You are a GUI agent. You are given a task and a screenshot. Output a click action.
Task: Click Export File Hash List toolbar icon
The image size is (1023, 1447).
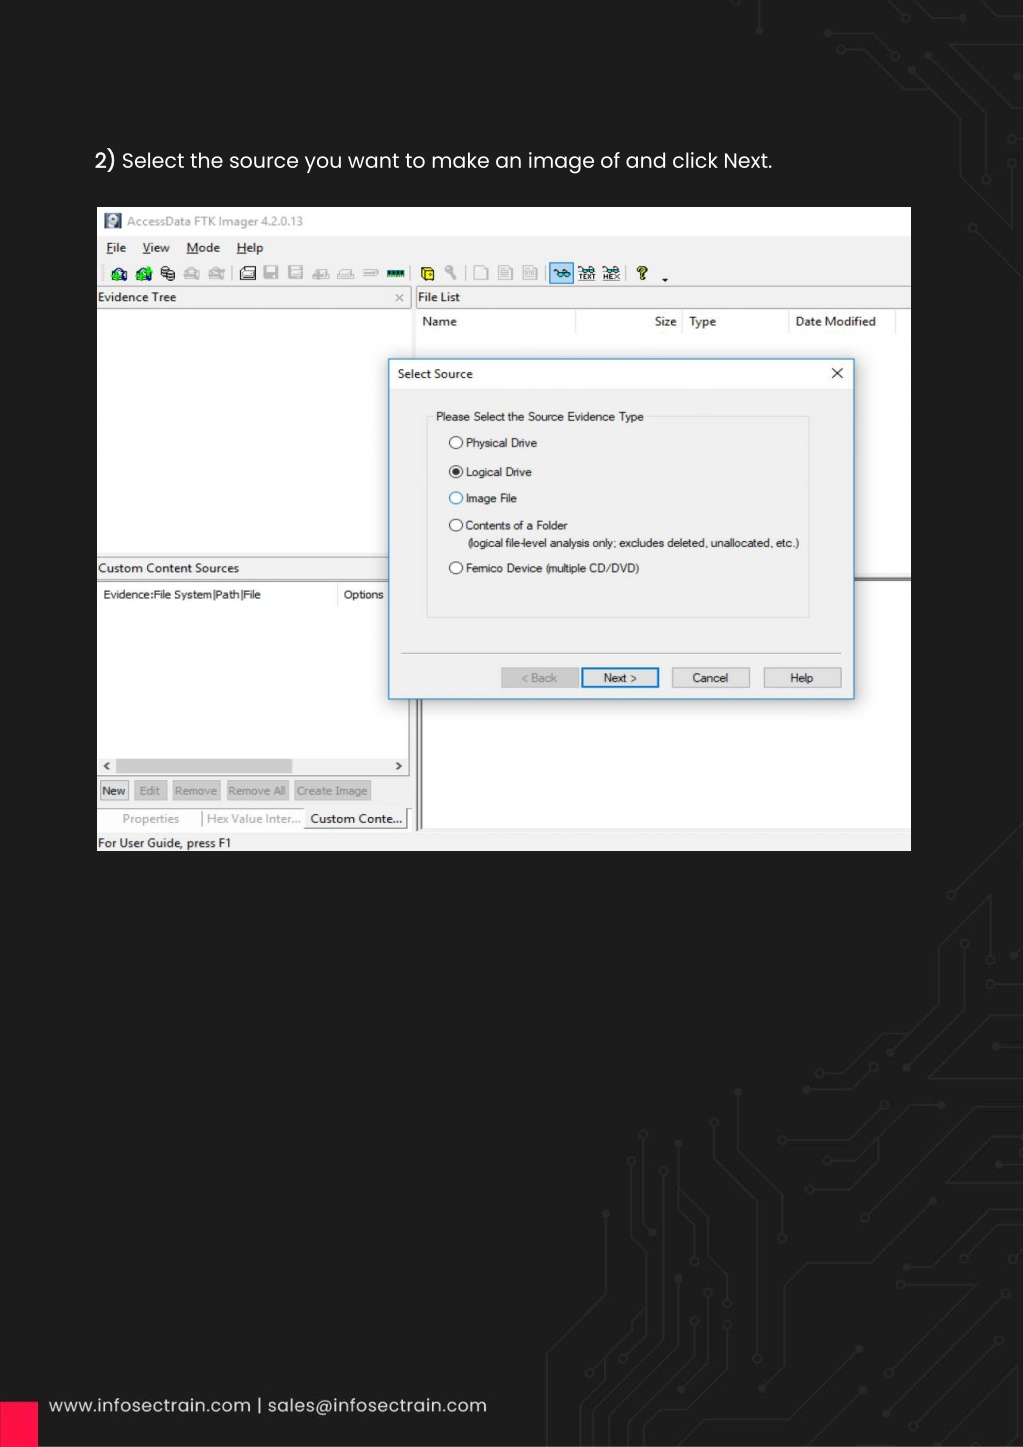pyautogui.click(x=505, y=273)
